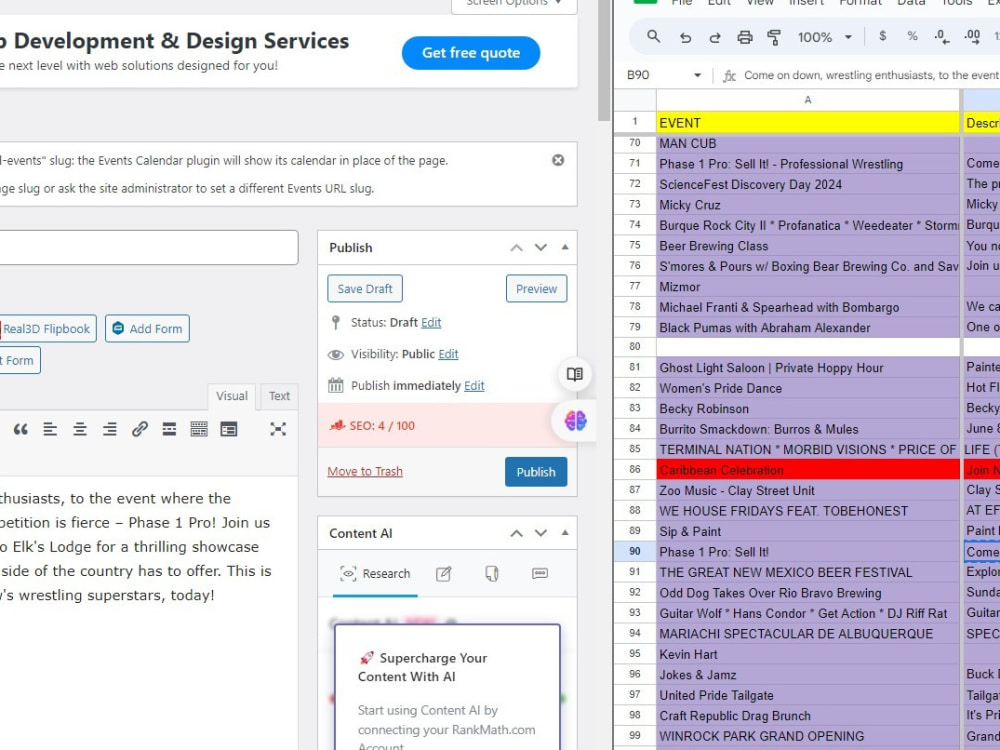Edit the publish immediately date
Screen dimensions: 1000x750
point(474,386)
